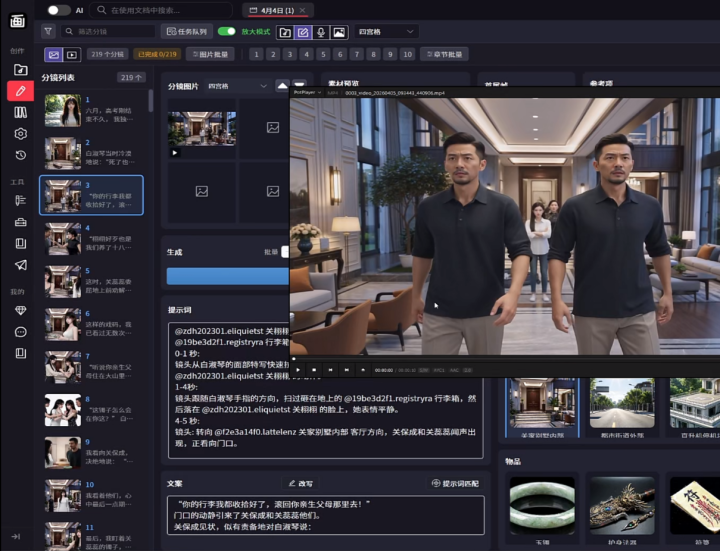The width and height of the screenshot is (720, 551).
Task: Click the 改写 button in 文案 section
Action: [x=300, y=483]
